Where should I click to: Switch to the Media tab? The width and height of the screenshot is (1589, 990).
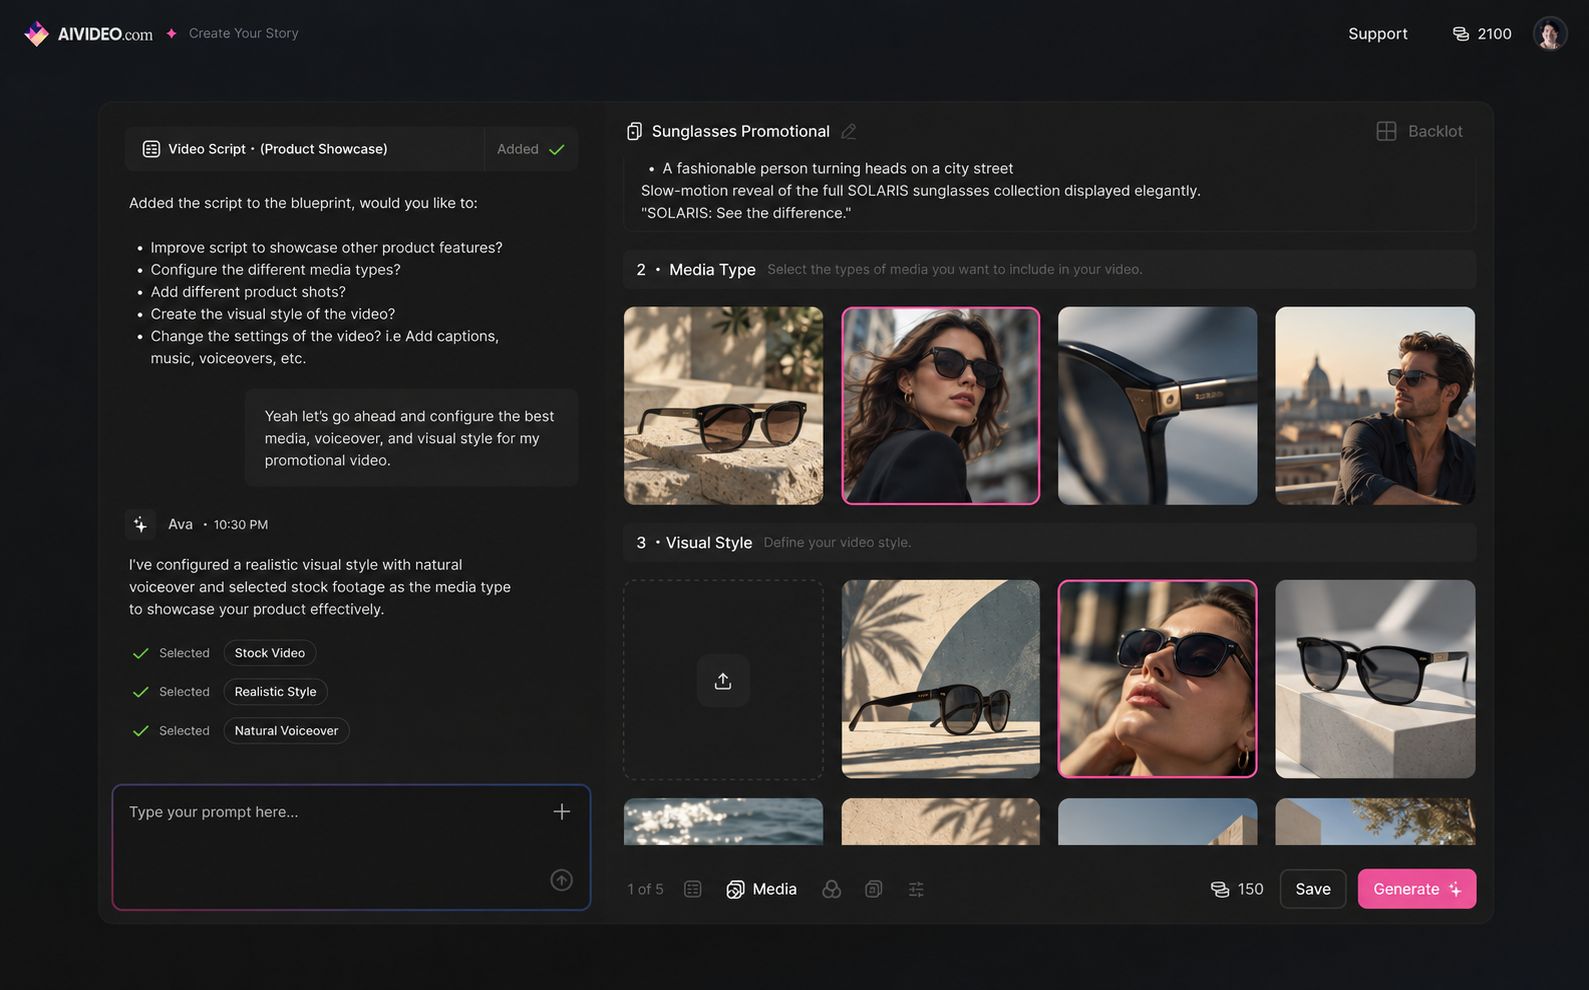click(x=762, y=889)
